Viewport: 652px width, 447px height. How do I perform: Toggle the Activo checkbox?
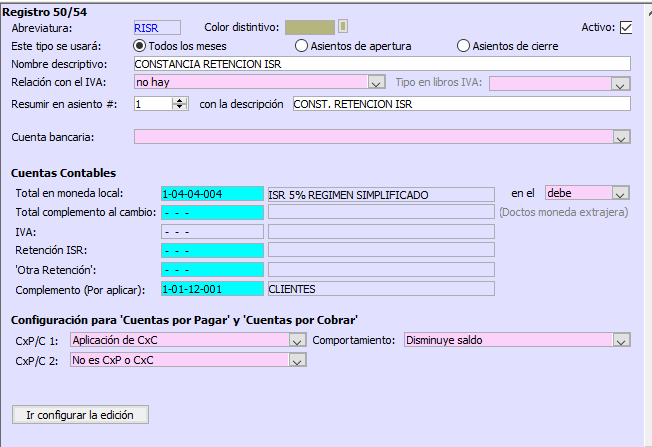(x=626, y=27)
